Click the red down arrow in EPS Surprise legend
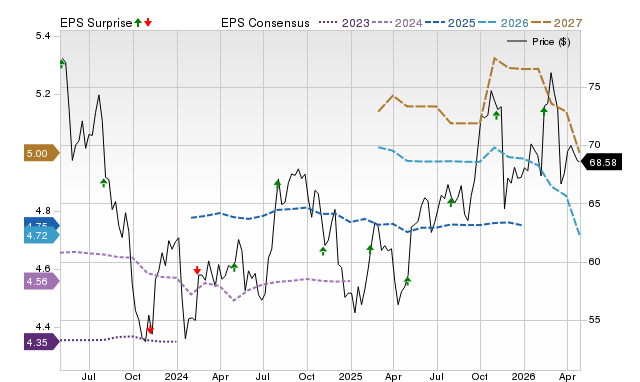 pyautogui.click(x=148, y=23)
